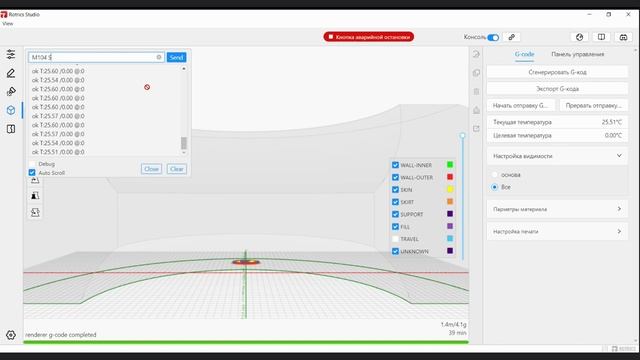The width and height of the screenshot is (640, 360).
Task: Click the SKIRT orange color swatch
Action: coord(450,201)
